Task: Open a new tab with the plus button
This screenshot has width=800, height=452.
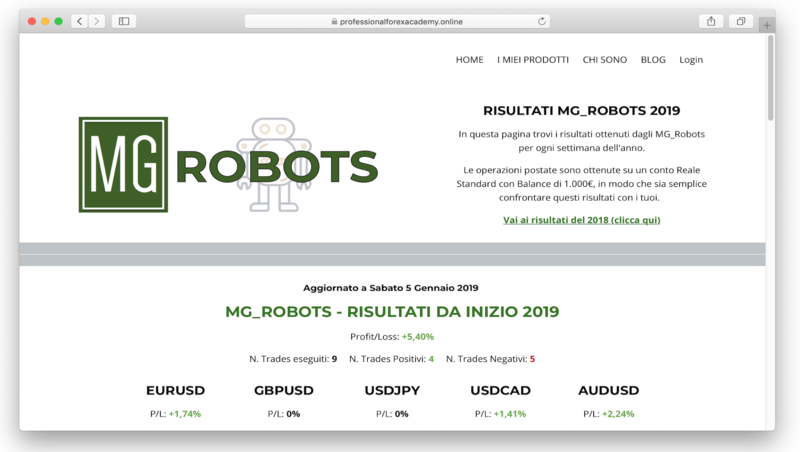Action: pyautogui.click(x=767, y=24)
